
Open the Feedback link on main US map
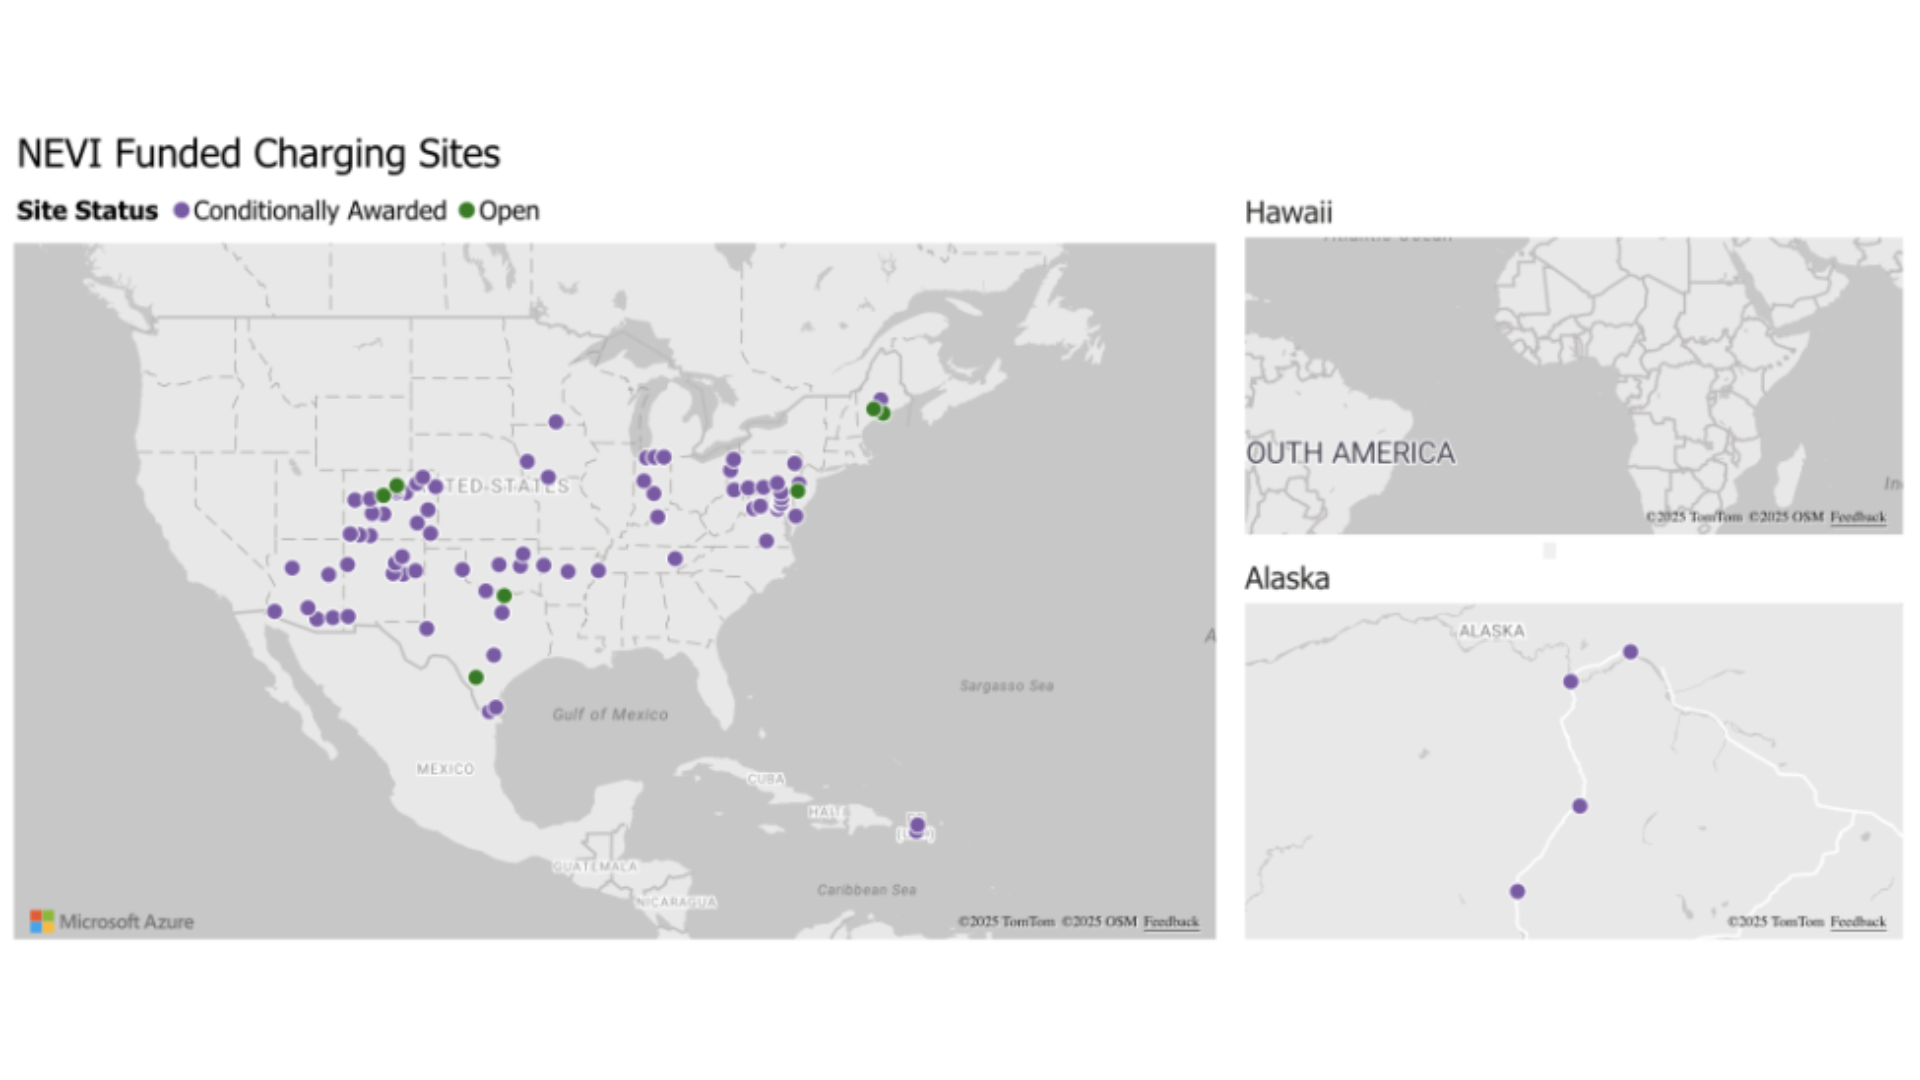point(1170,921)
